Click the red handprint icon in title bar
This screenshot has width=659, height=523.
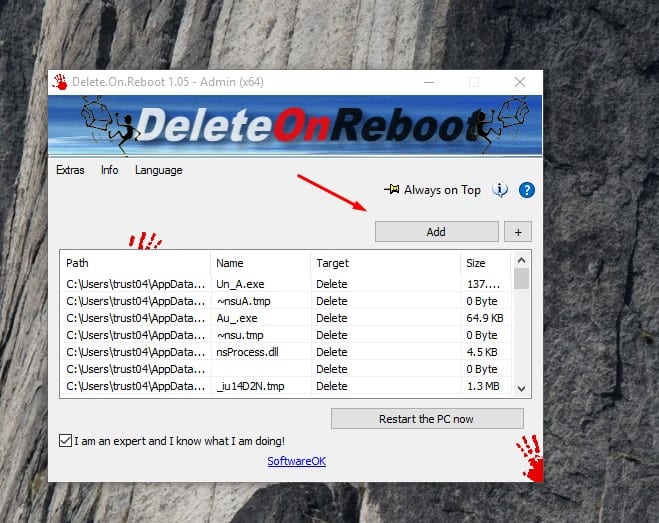[59, 82]
